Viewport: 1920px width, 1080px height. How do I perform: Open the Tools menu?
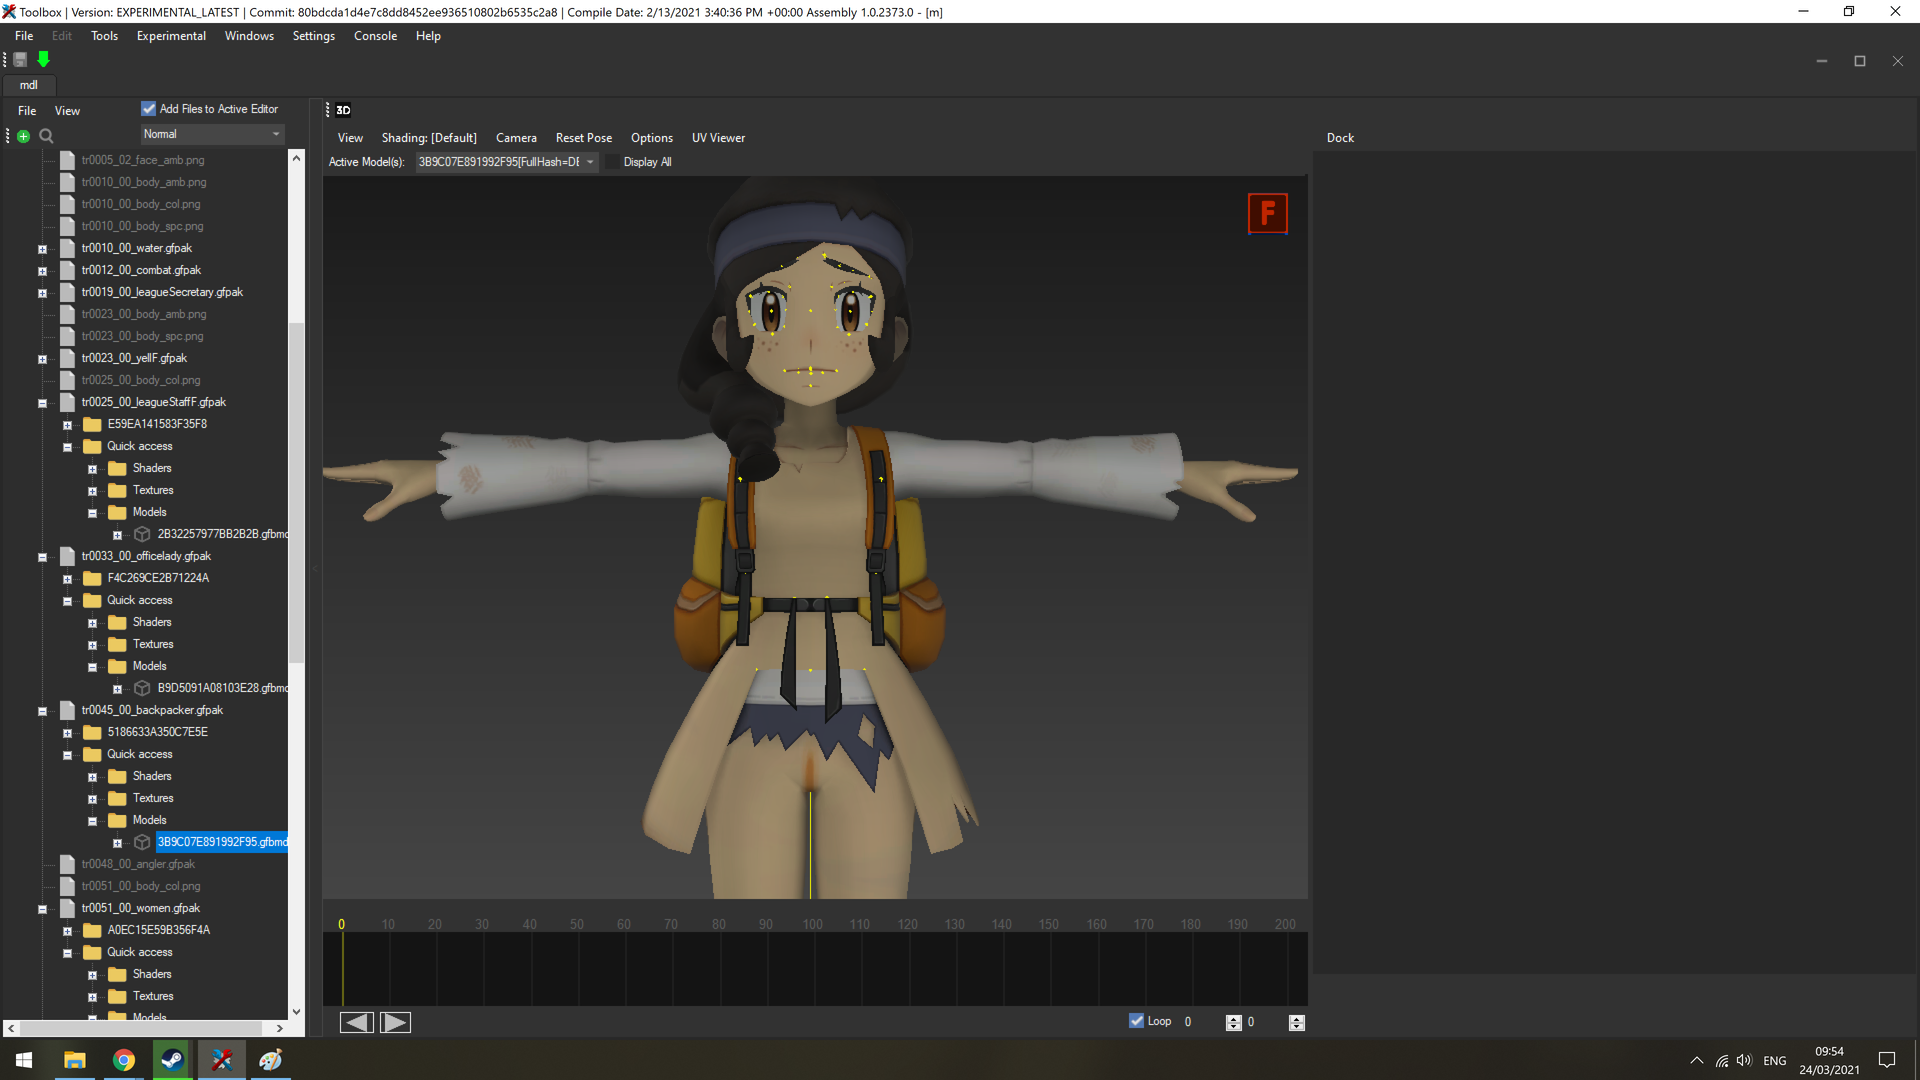click(x=104, y=36)
